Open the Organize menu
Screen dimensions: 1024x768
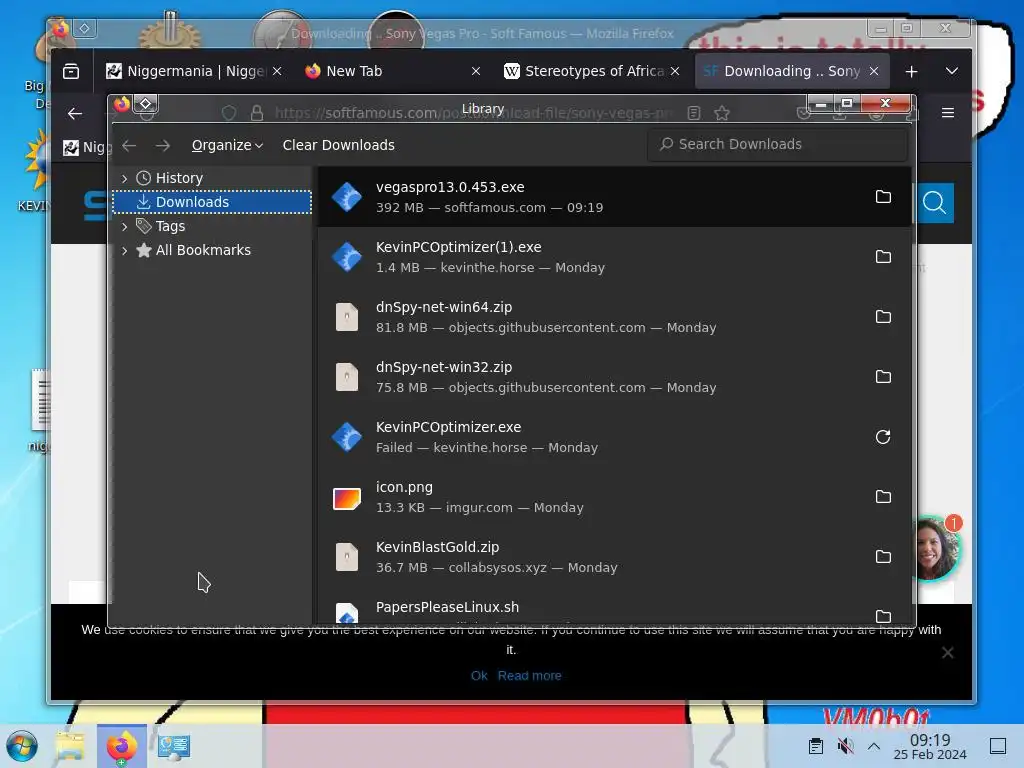[227, 145]
